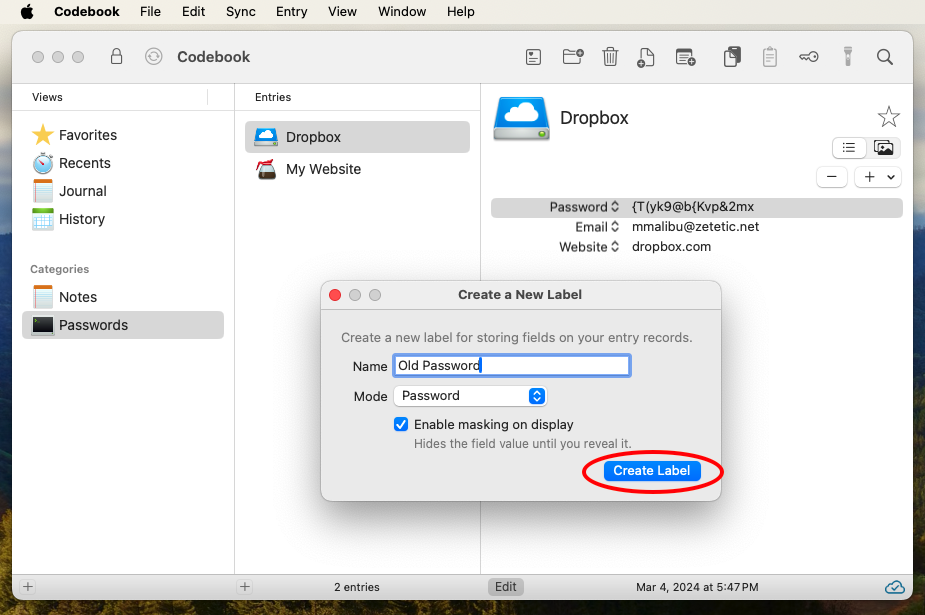The image size is (925, 615).
Task: Add a new entry with plus button
Action: click(x=245, y=587)
